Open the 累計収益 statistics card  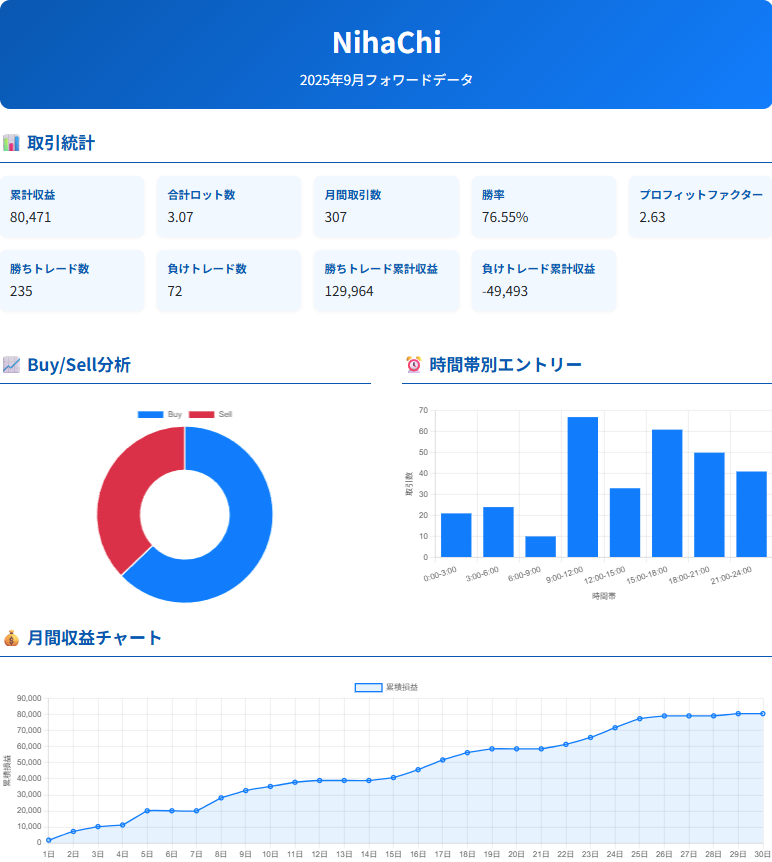72,207
